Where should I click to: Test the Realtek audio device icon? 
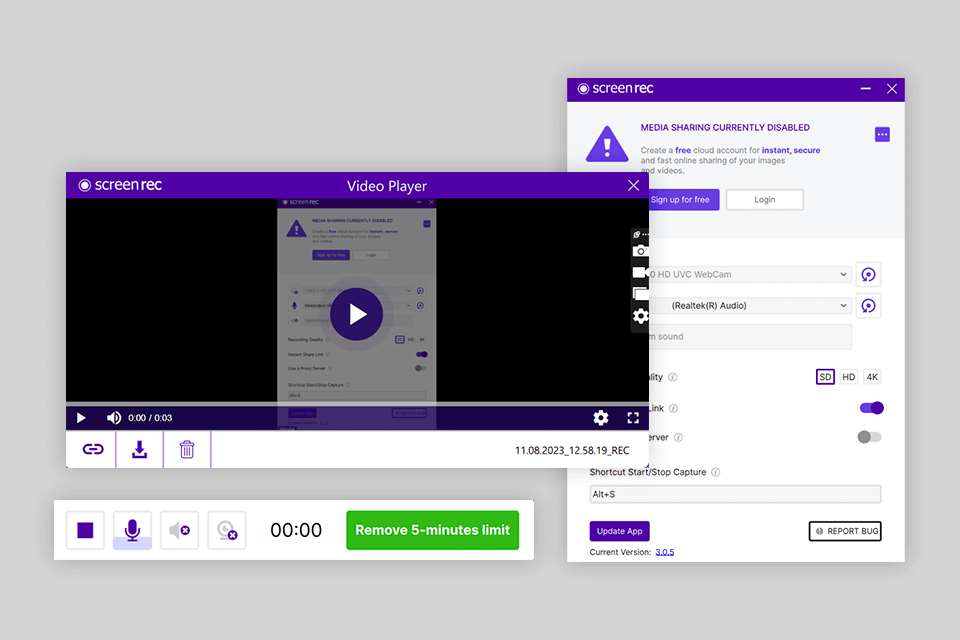868,306
